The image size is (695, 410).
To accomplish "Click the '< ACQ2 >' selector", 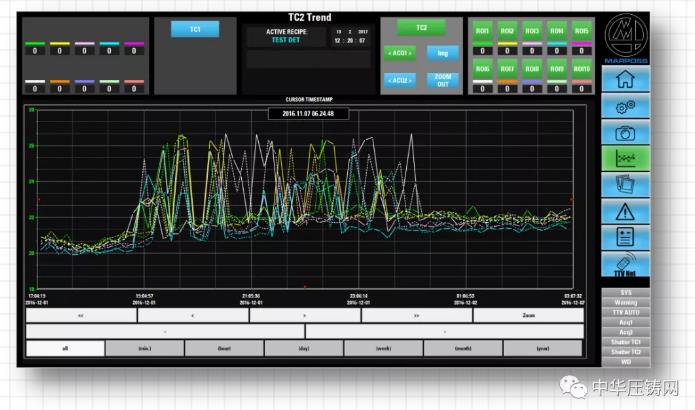I will [x=400, y=80].
